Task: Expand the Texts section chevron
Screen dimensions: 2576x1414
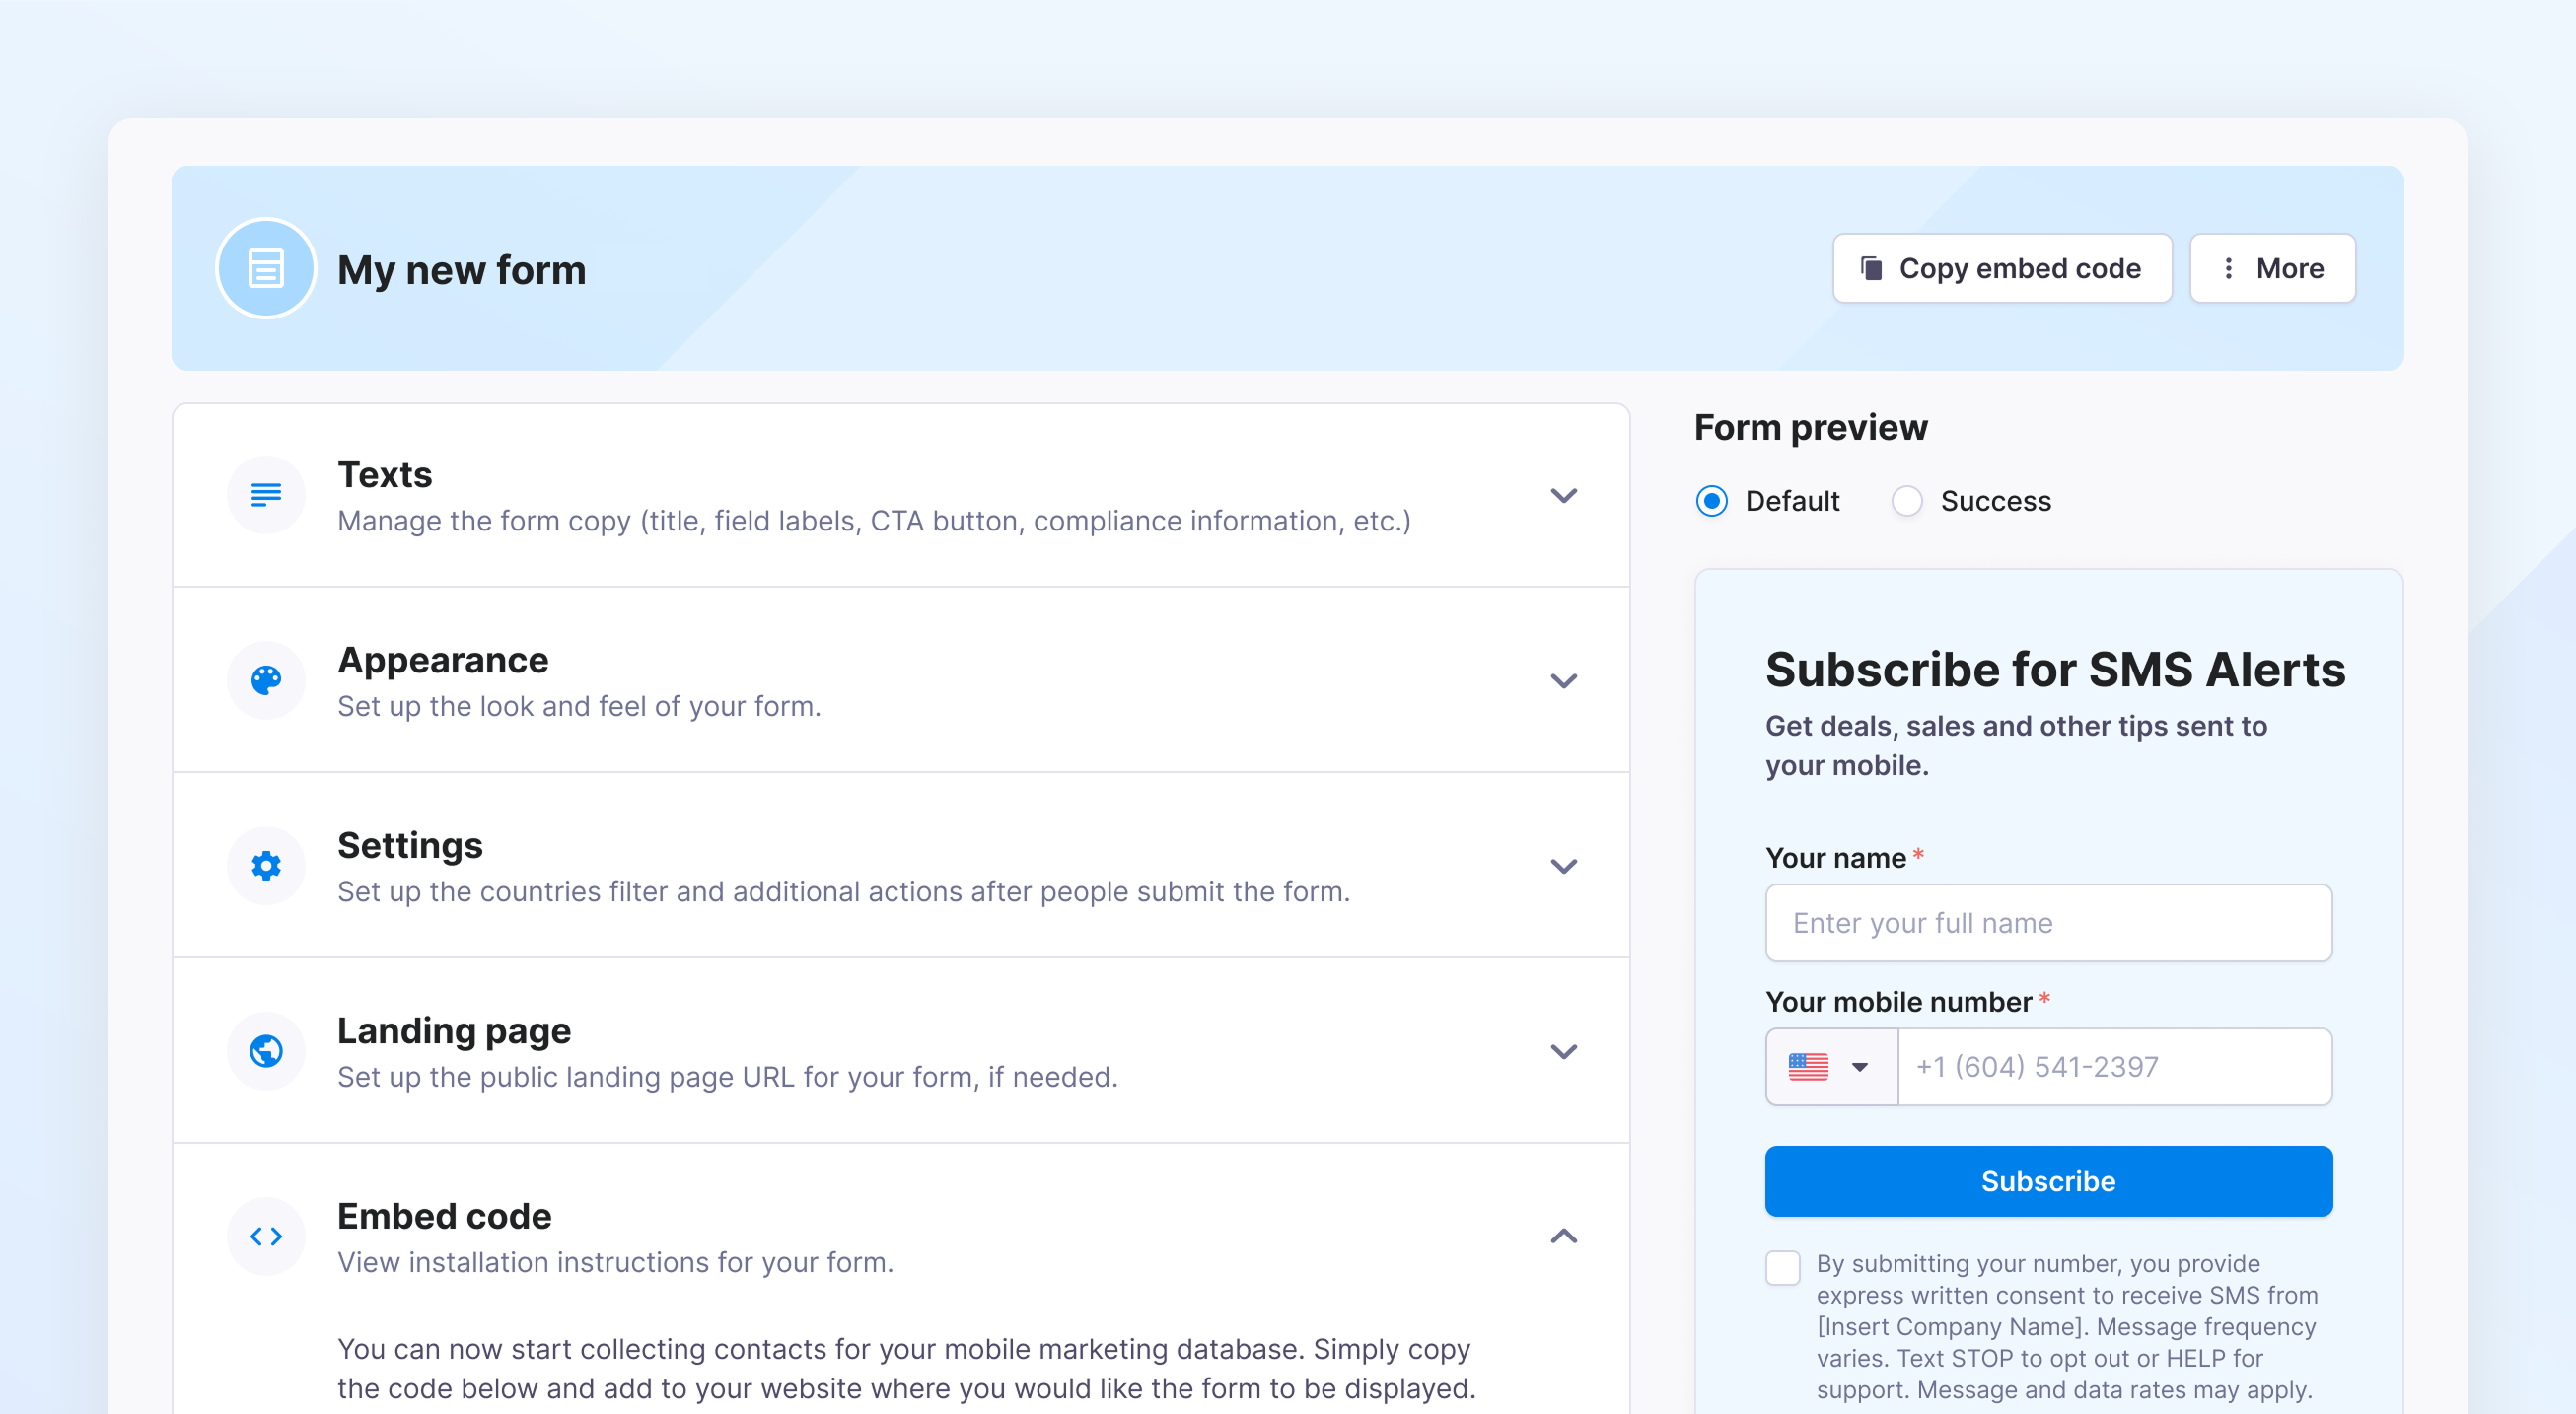Action: tap(1564, 496)
